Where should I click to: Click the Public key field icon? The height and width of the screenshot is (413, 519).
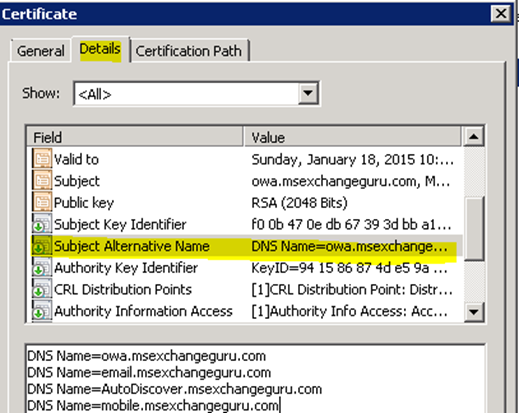click(42, 202)
